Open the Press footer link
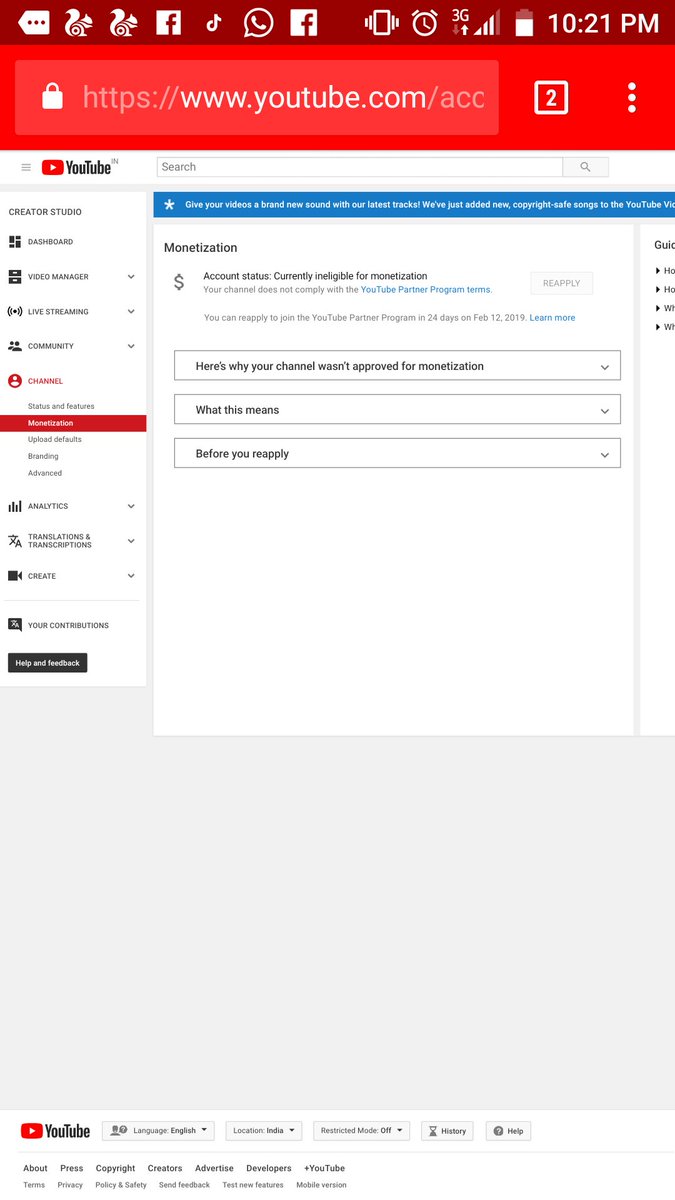This screenshot has width=675, height=1200. point(72,1168)
